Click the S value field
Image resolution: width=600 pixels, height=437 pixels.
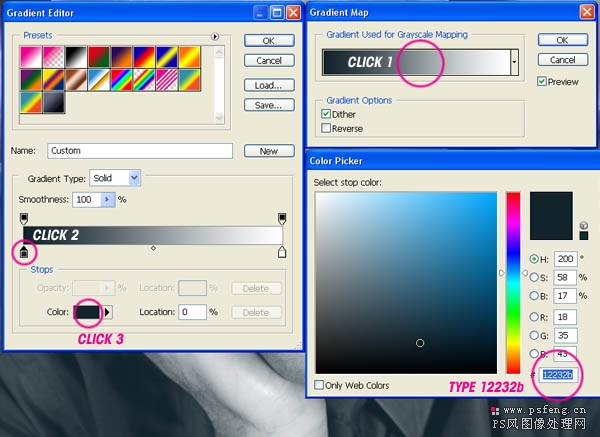(x=565, y=277)
